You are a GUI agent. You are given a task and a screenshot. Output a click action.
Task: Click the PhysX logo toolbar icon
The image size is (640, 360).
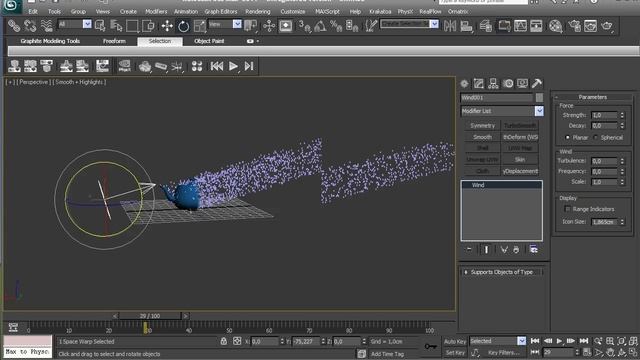tap(124, 66)
